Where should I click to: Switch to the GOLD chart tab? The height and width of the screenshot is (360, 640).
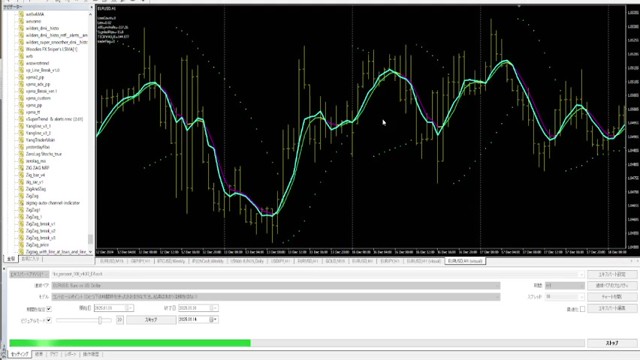click(x=335, y=261)
